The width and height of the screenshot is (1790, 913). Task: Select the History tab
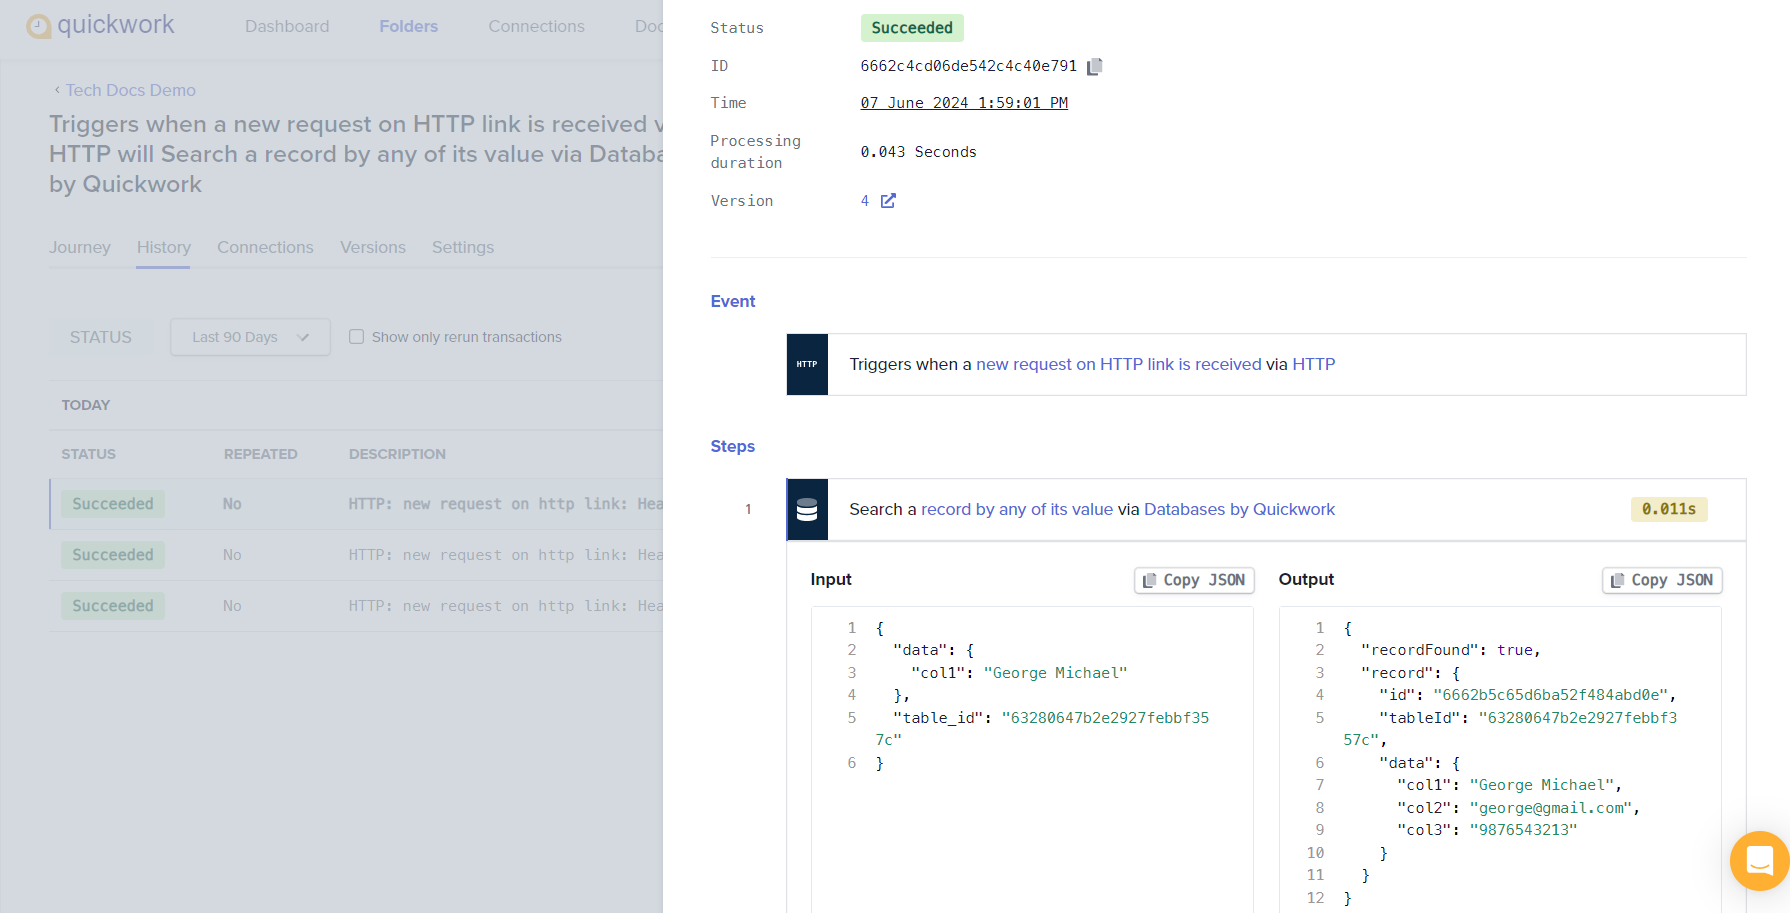(164, 247)
